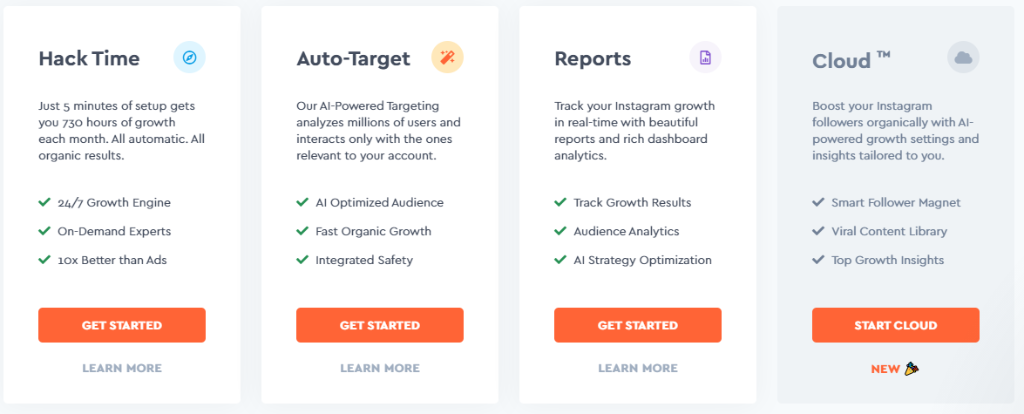Click checkmark beside Smart Follower Magnet
This screenshot has height=414, width=1024.
818,202
